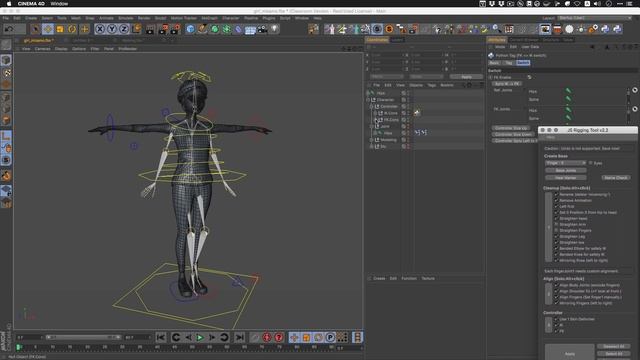Viewport: 640px width, 360px height.
Task: Click Name Check button in Rigging Tool
Action: [616, 178]
